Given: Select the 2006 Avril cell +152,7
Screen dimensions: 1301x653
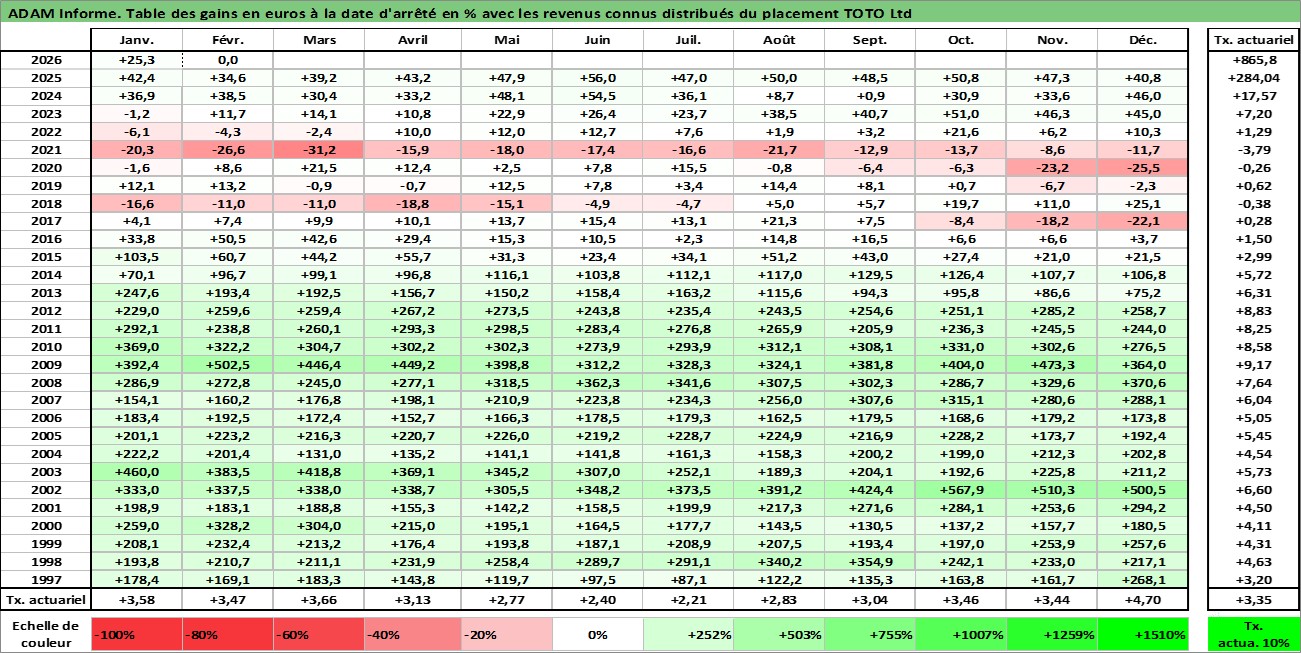Looking at the screenshot, I should (413, 418).
